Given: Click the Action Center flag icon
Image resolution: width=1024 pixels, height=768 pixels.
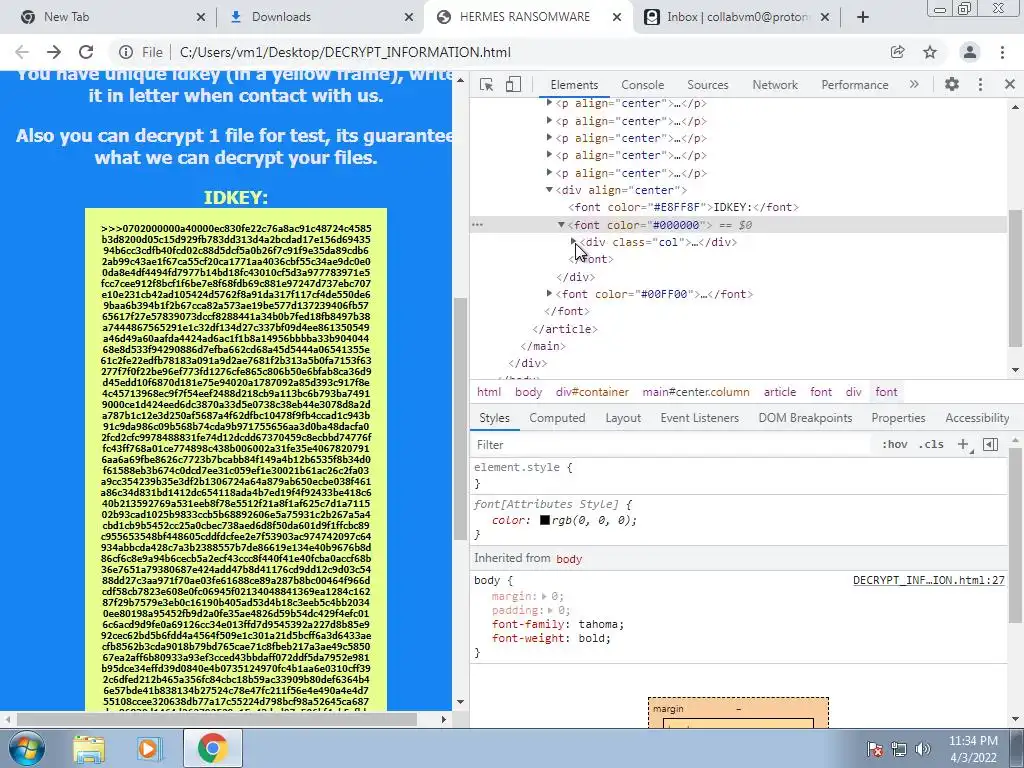Looking at the screenshot, I should click(874, 749).
